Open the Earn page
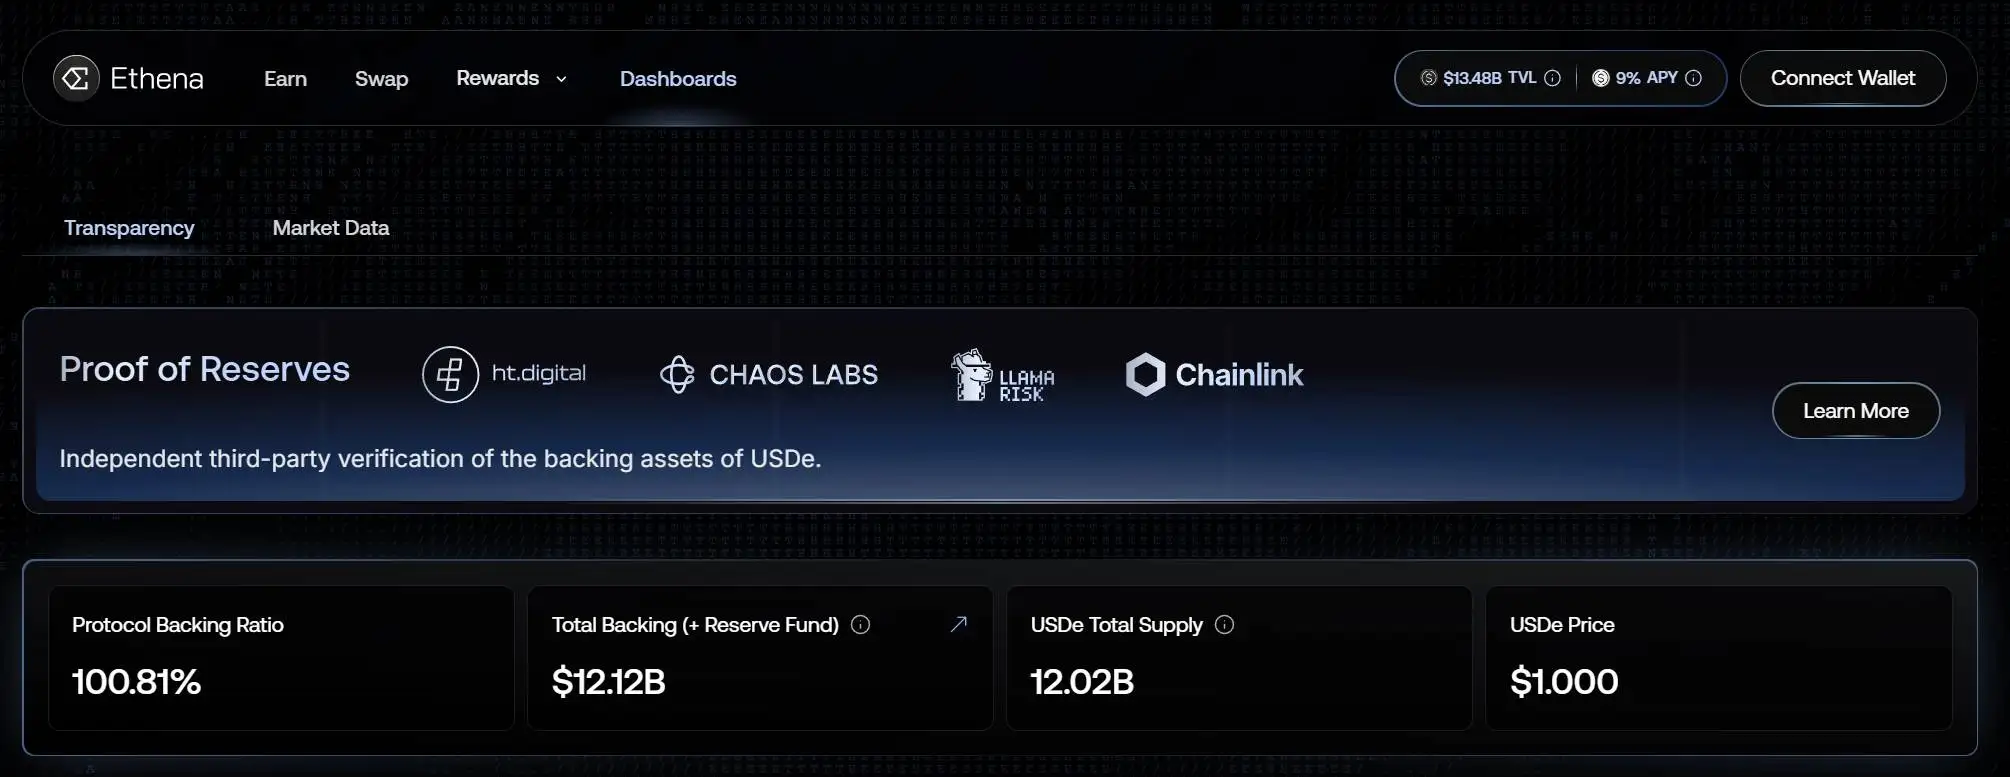The width and height of the screenshot is (2010, 777). pos(285,79)
